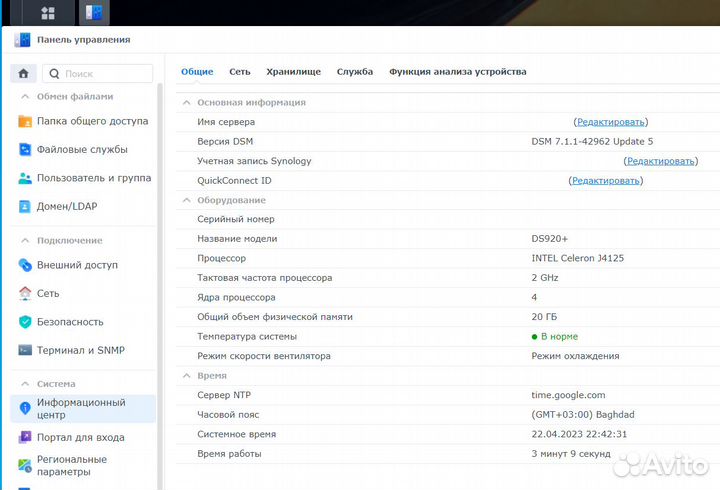Click the 22.04.2023 22:42:31 system time
The image size is (720, 490).
(x=579, y=434)
